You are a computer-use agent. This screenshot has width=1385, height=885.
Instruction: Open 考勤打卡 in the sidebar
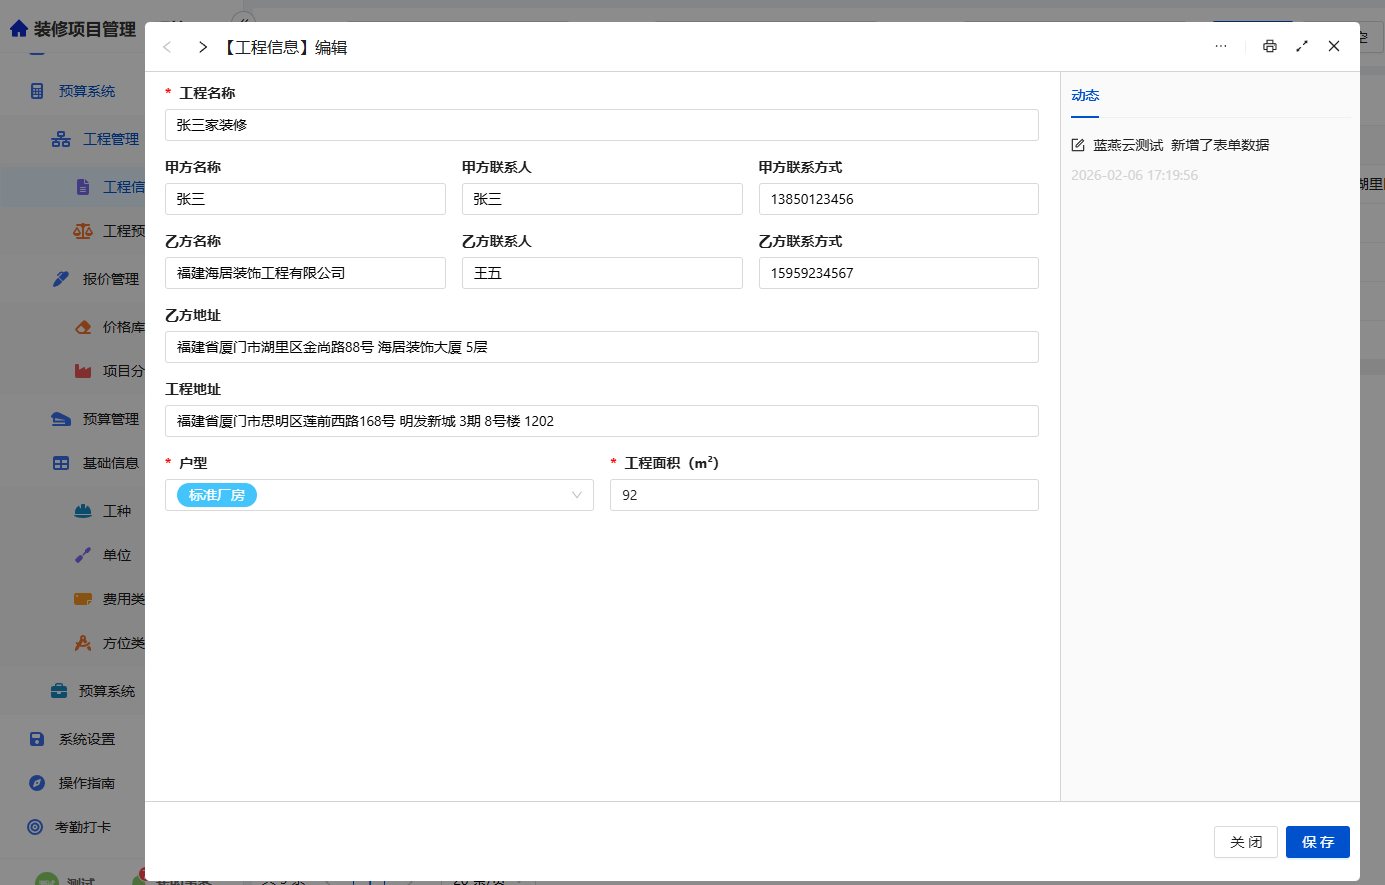[83, 827]
